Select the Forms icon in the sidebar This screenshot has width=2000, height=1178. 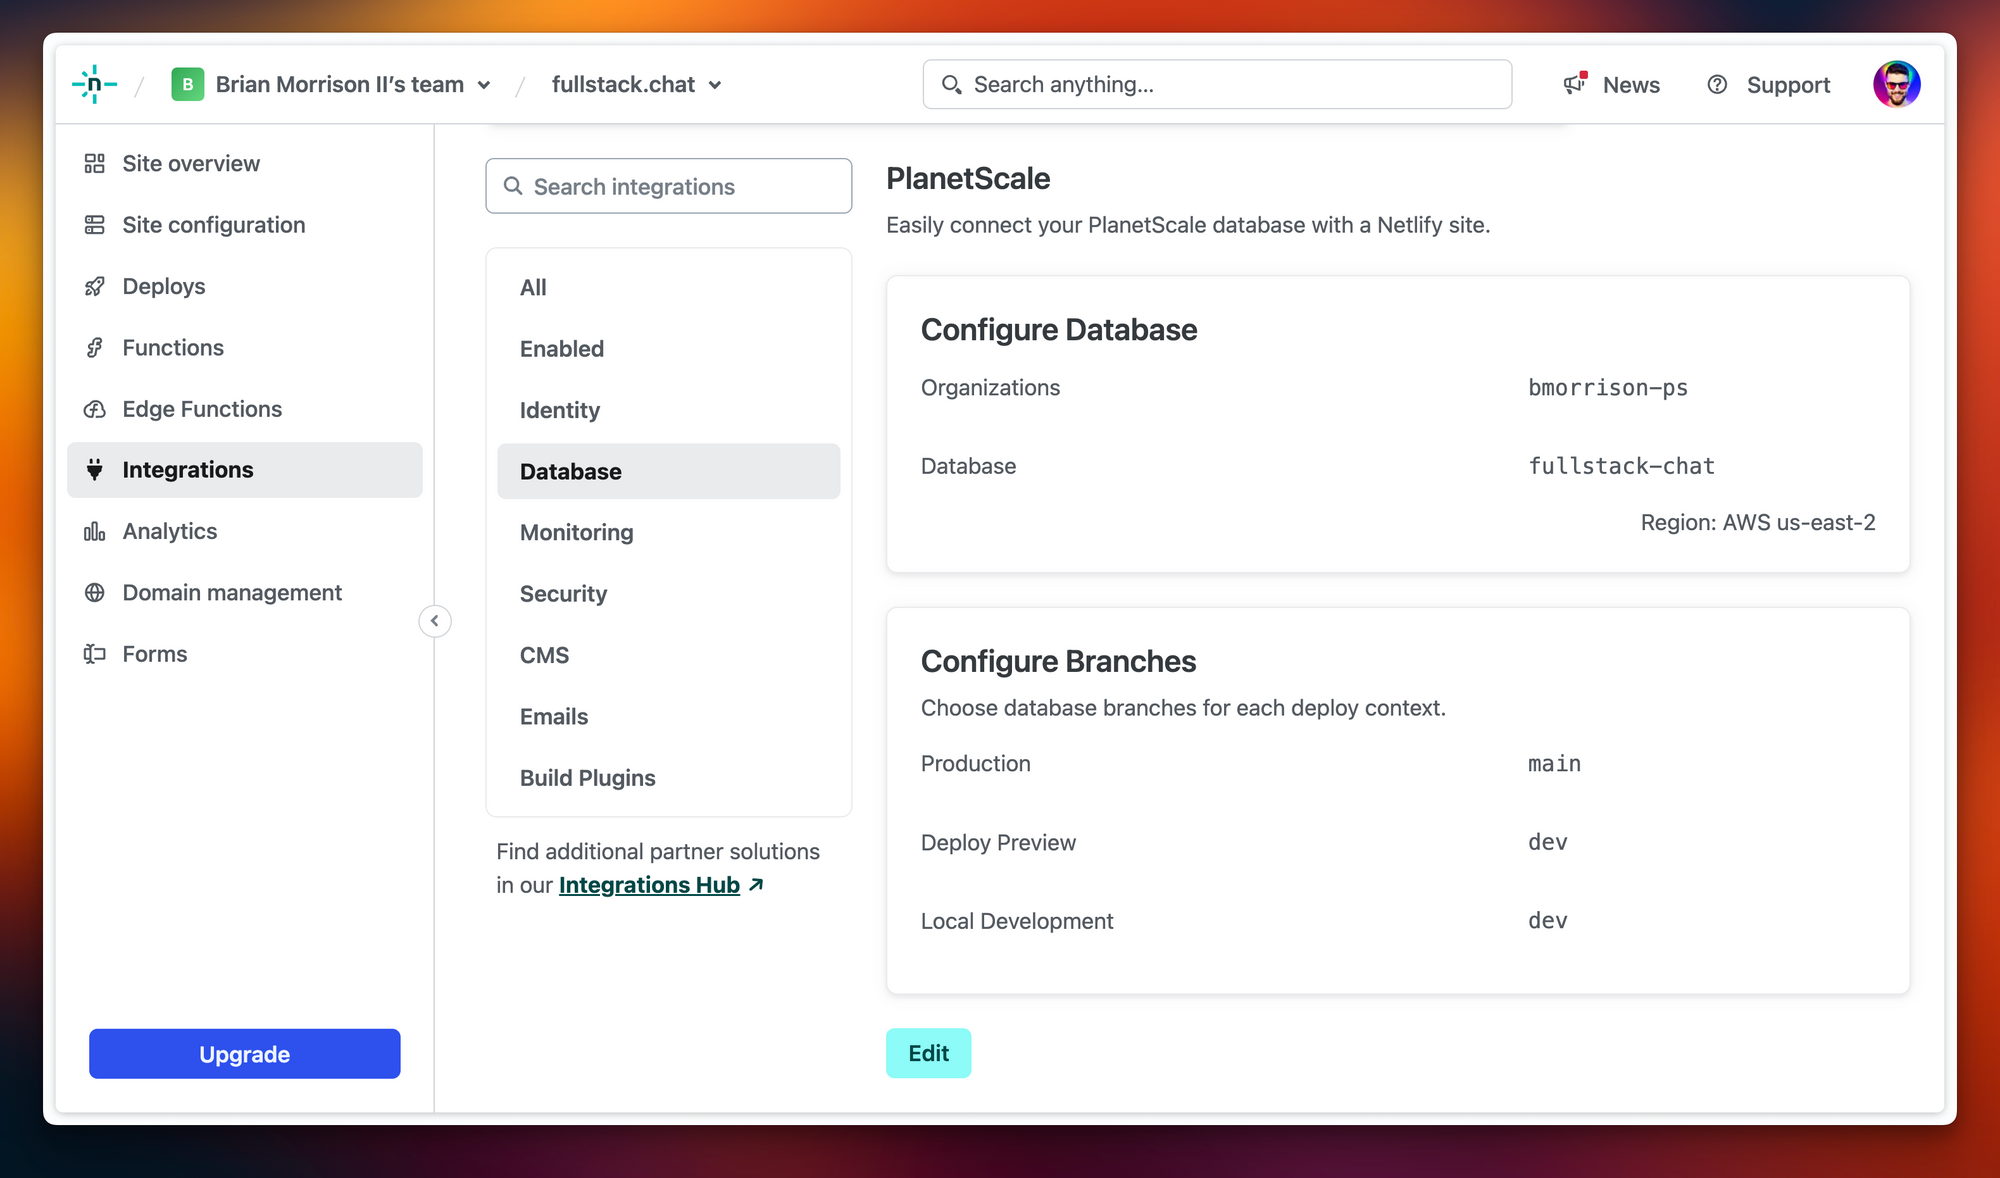(x=95, y=653)
